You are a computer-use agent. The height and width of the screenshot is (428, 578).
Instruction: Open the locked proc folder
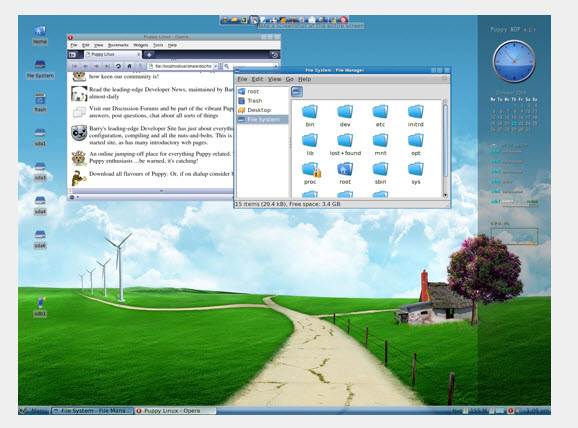point(310,173)
